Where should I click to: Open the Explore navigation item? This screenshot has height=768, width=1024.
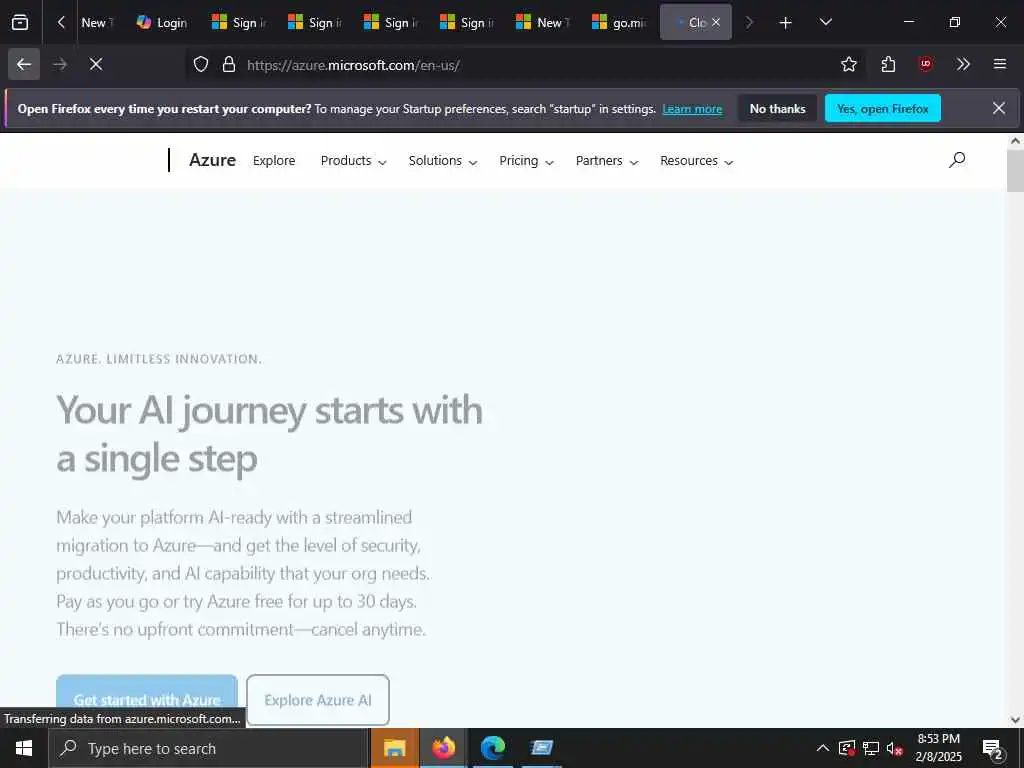point(274,161)
